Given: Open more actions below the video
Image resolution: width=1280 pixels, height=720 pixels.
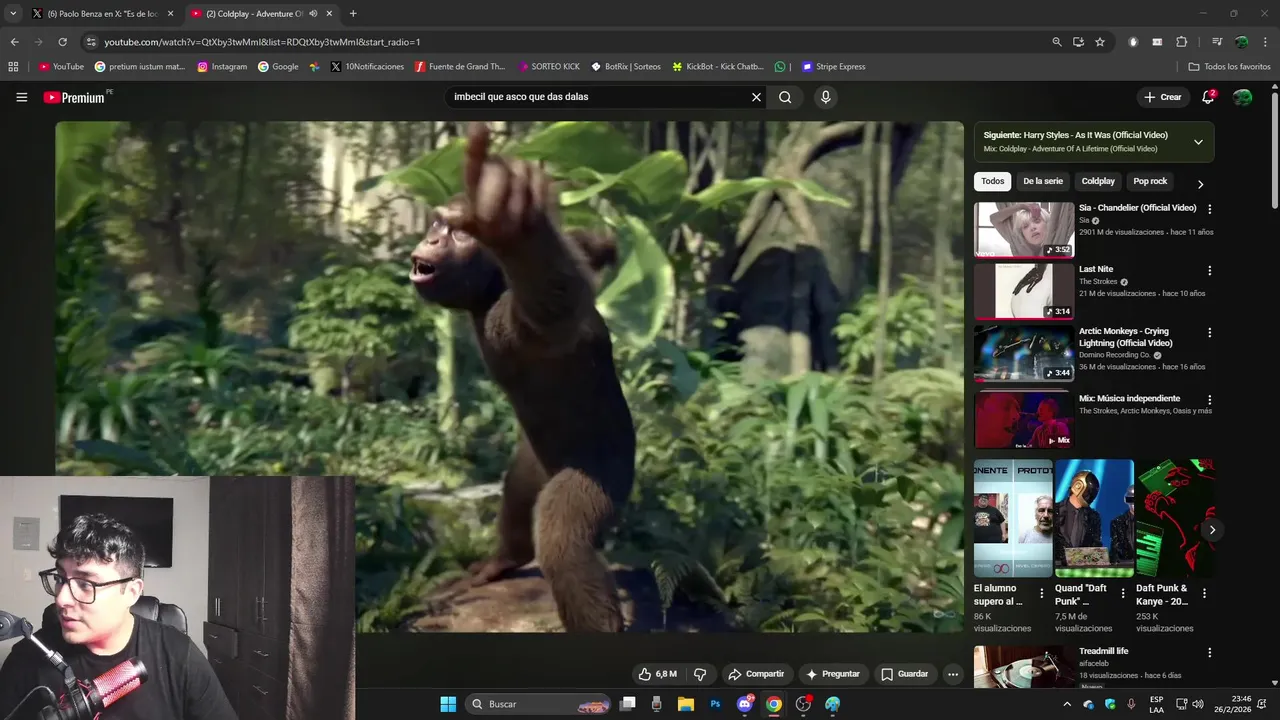Looking at the screenshot, I should (x=953, y=674).
